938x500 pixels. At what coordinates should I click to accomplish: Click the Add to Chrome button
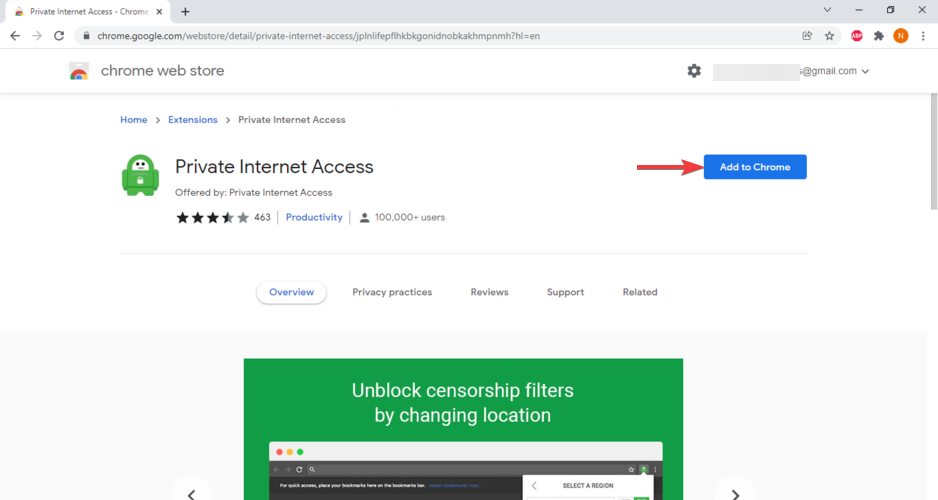755,167
